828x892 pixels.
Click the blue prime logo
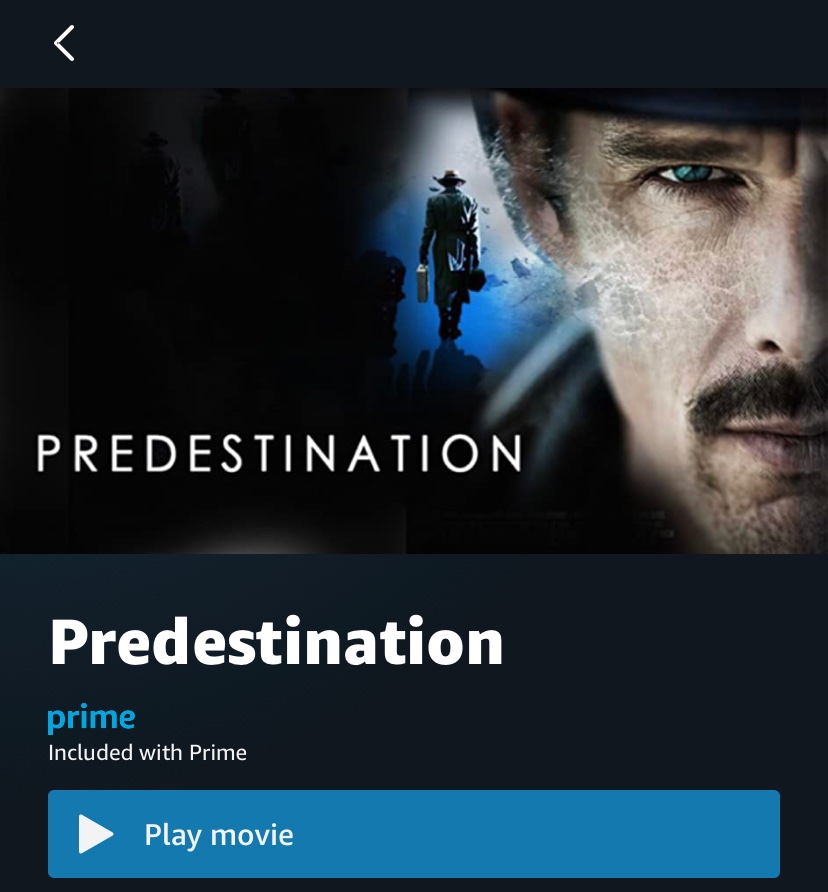(x=91, y=718)
